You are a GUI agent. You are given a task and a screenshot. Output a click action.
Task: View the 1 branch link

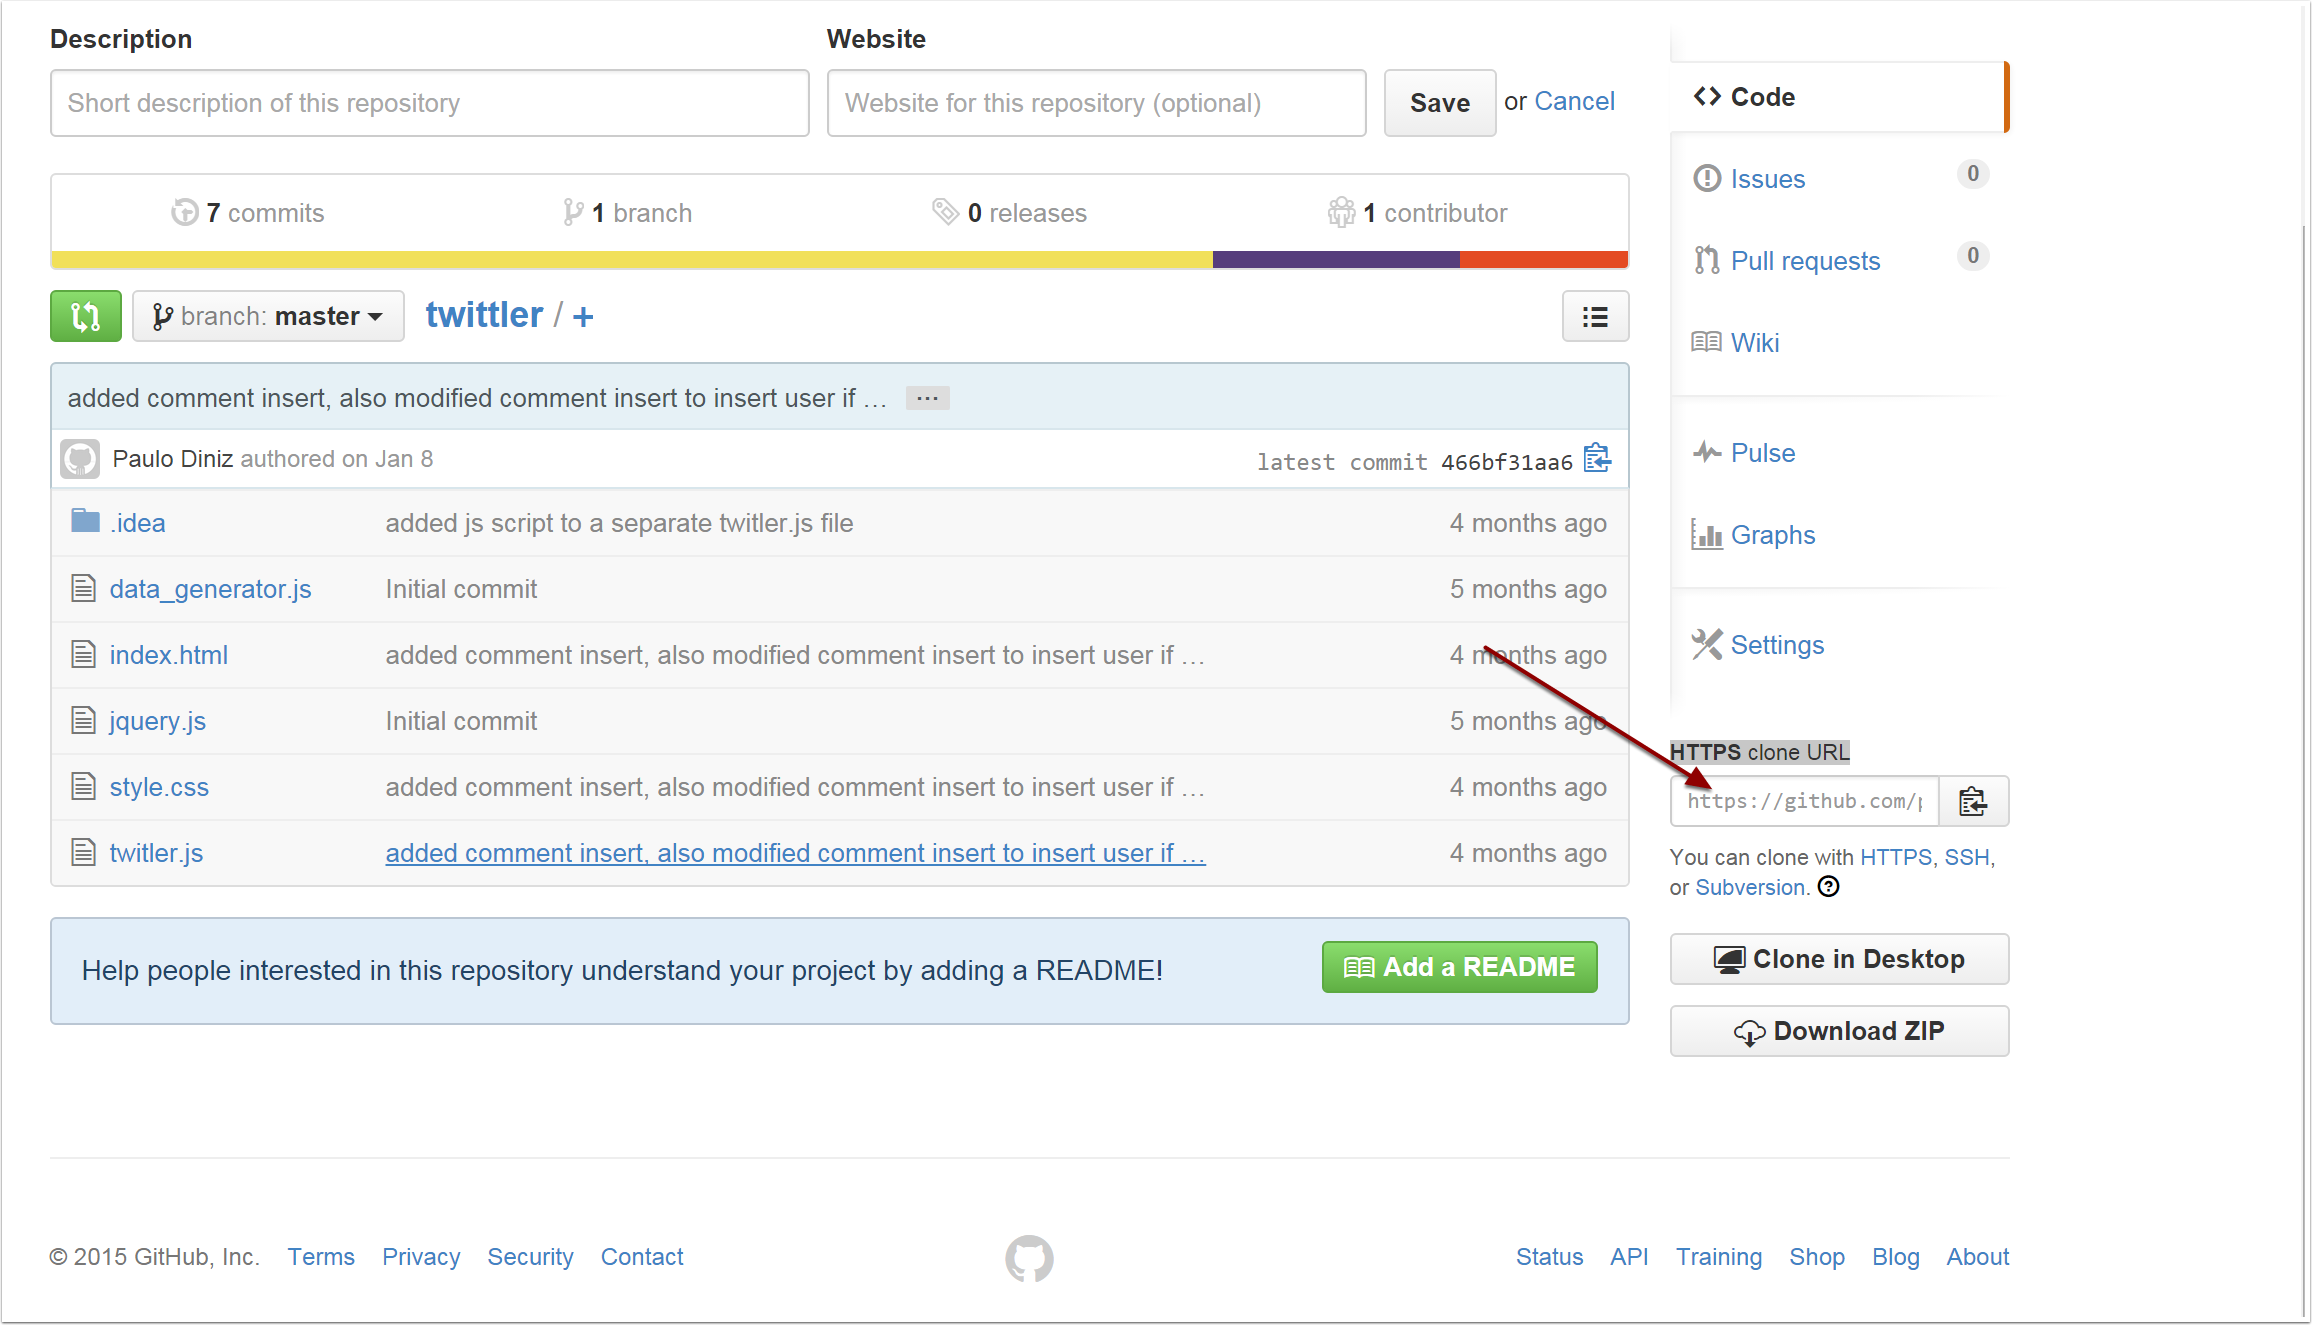[x=627, y=213]
